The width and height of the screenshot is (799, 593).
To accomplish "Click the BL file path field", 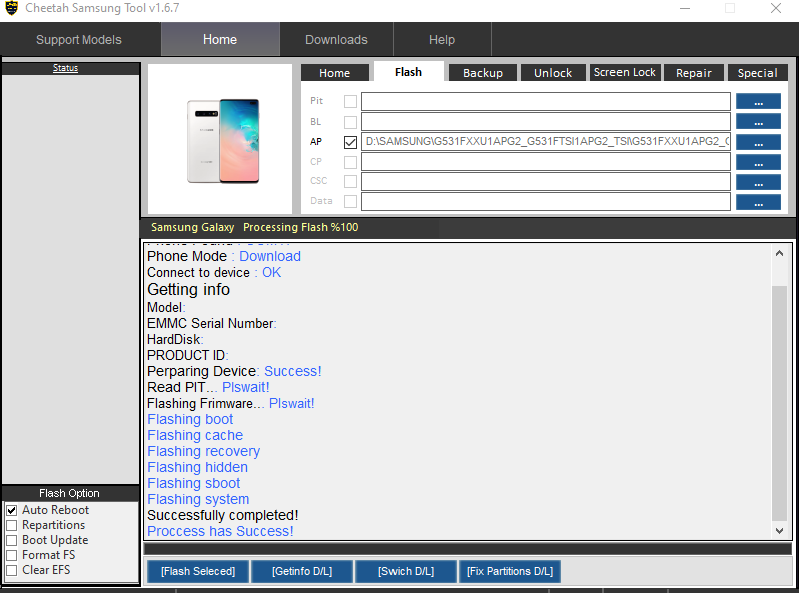I will pyautogui.click(x=546, y=122).
